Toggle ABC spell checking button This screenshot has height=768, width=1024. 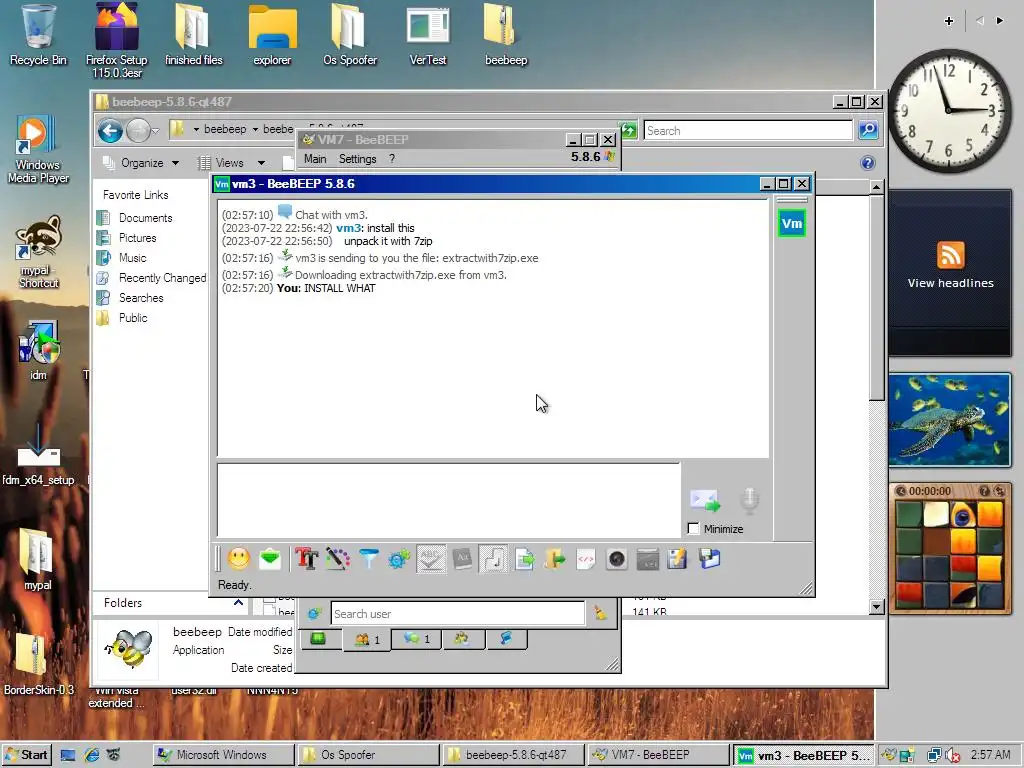pyautogui.click(x=431, y=559)
